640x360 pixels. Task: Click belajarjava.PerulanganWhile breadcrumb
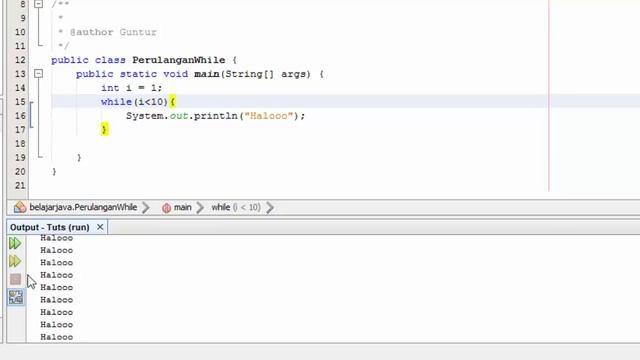[x=83, y=207]
